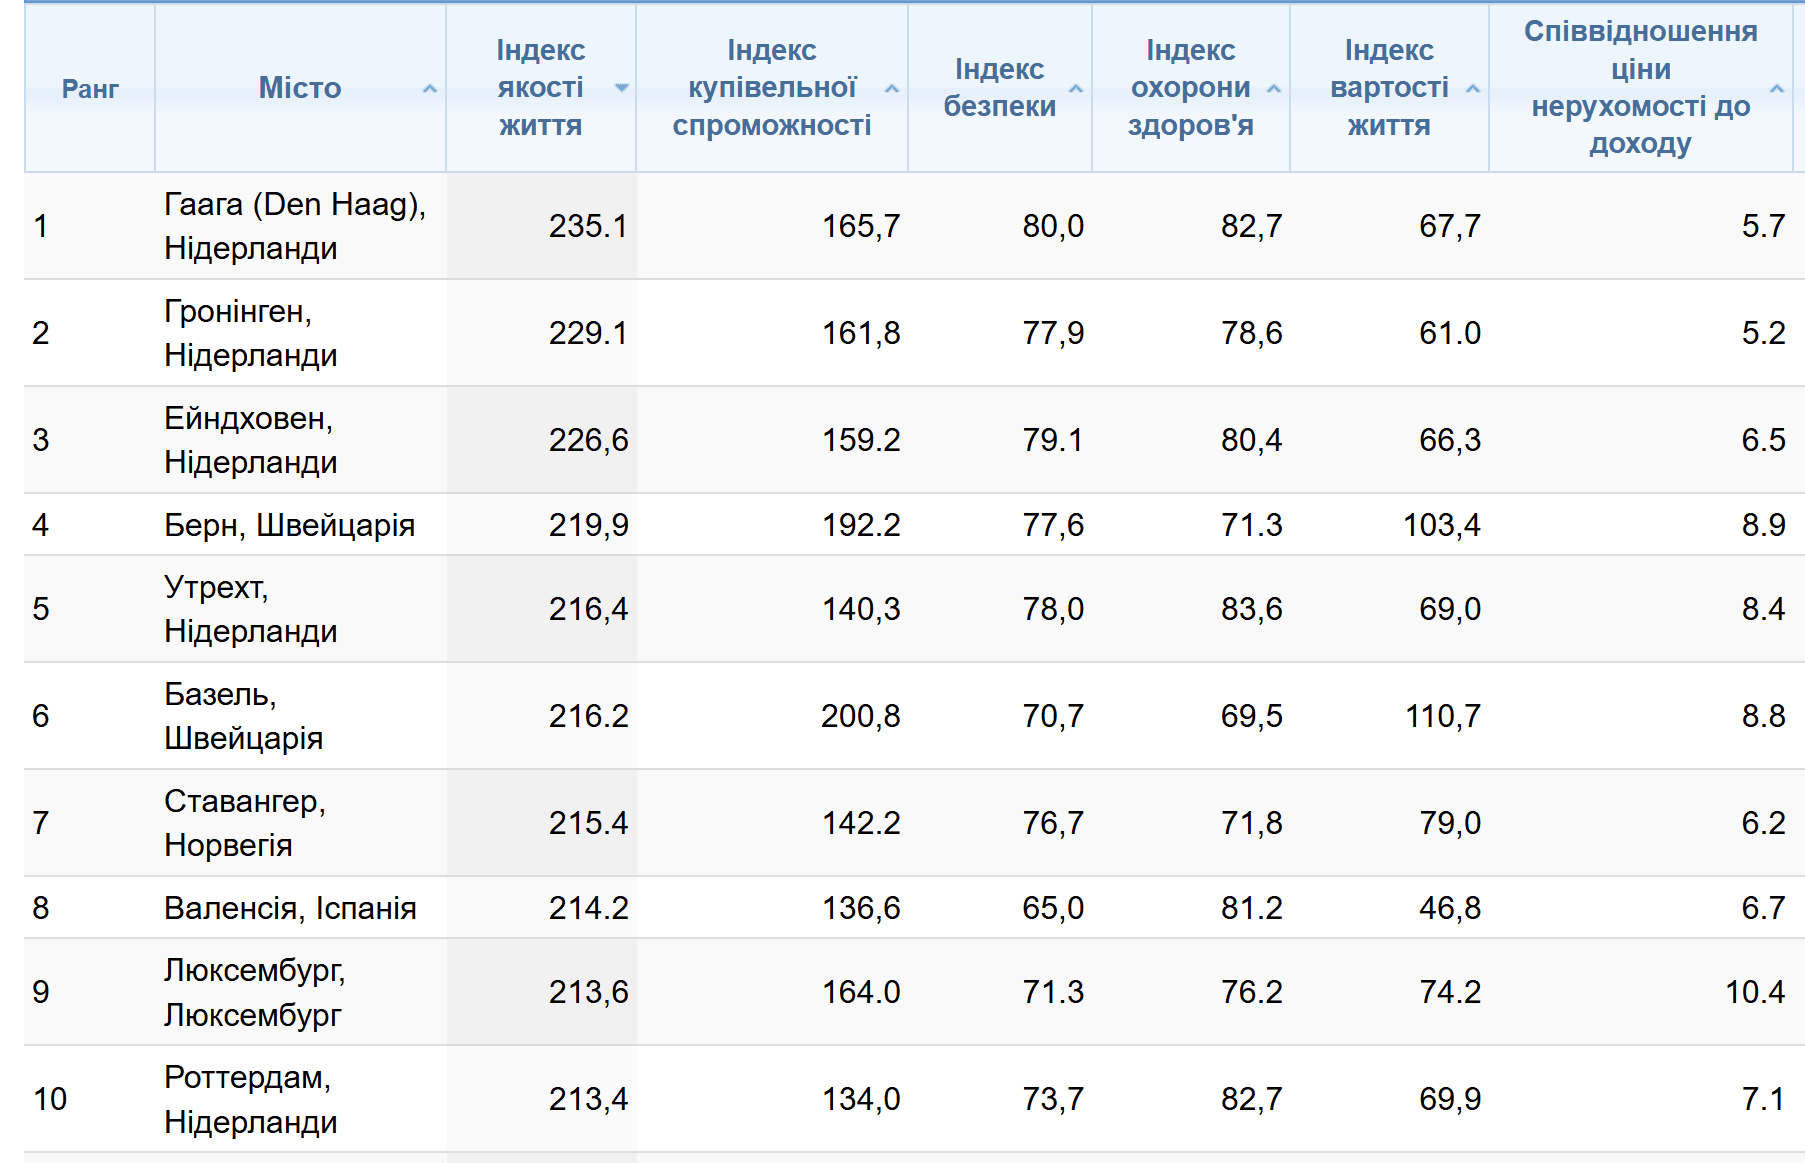This screenshot has height=1163, width=1805.
Task: Click Роттердам, Нідерланди table row
Action: [x=250, y=1099]
